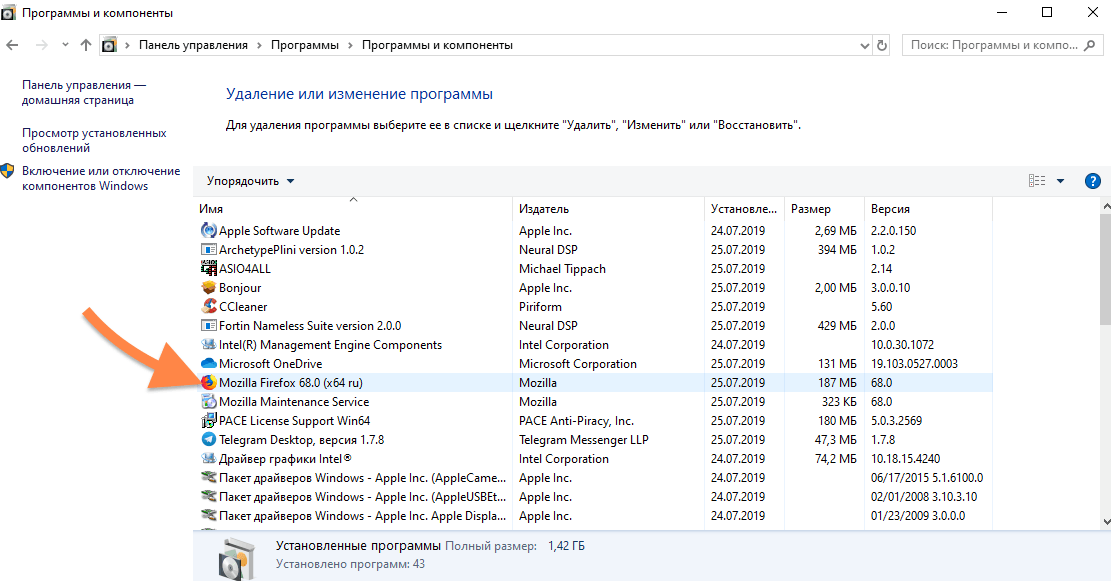Click the search magnifier icon
Screen dimensions: 1111x581
pos(1090,45)
